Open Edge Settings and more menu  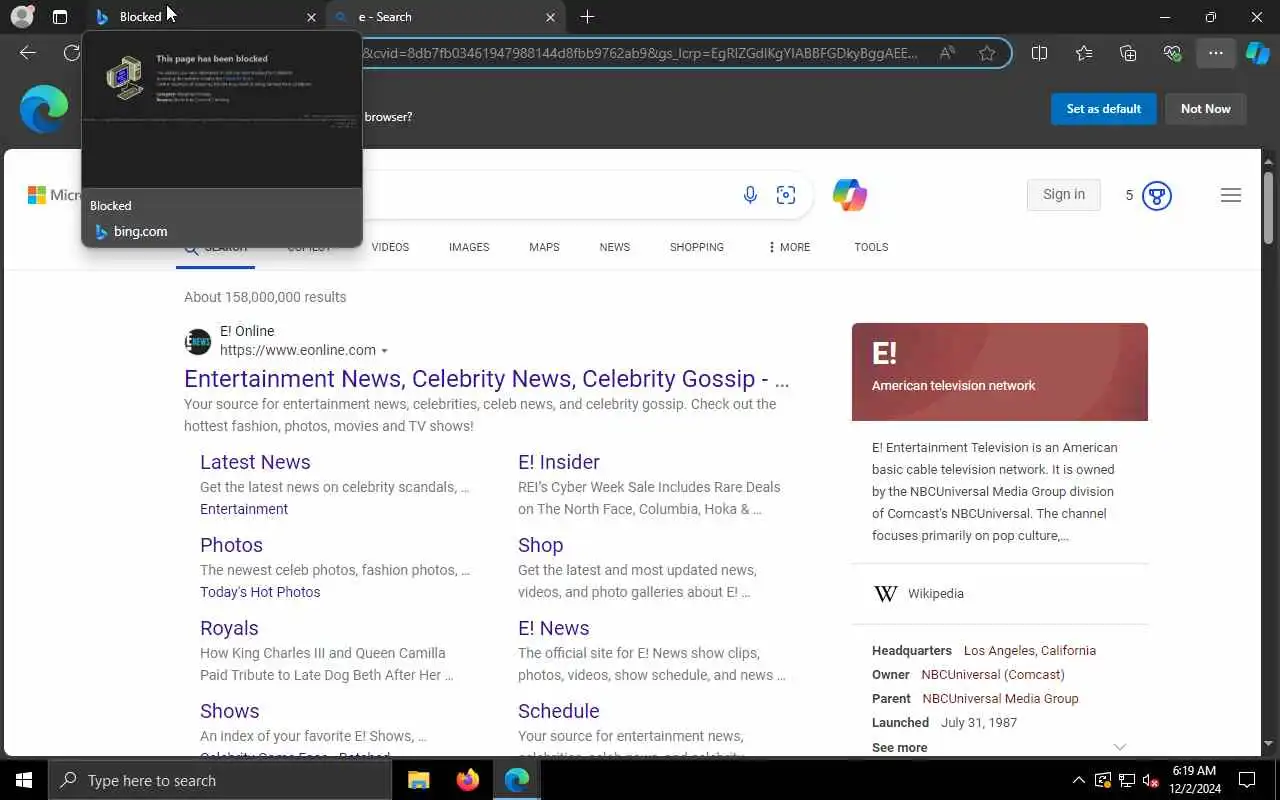pyautogui.click(x=1216, y=53)
